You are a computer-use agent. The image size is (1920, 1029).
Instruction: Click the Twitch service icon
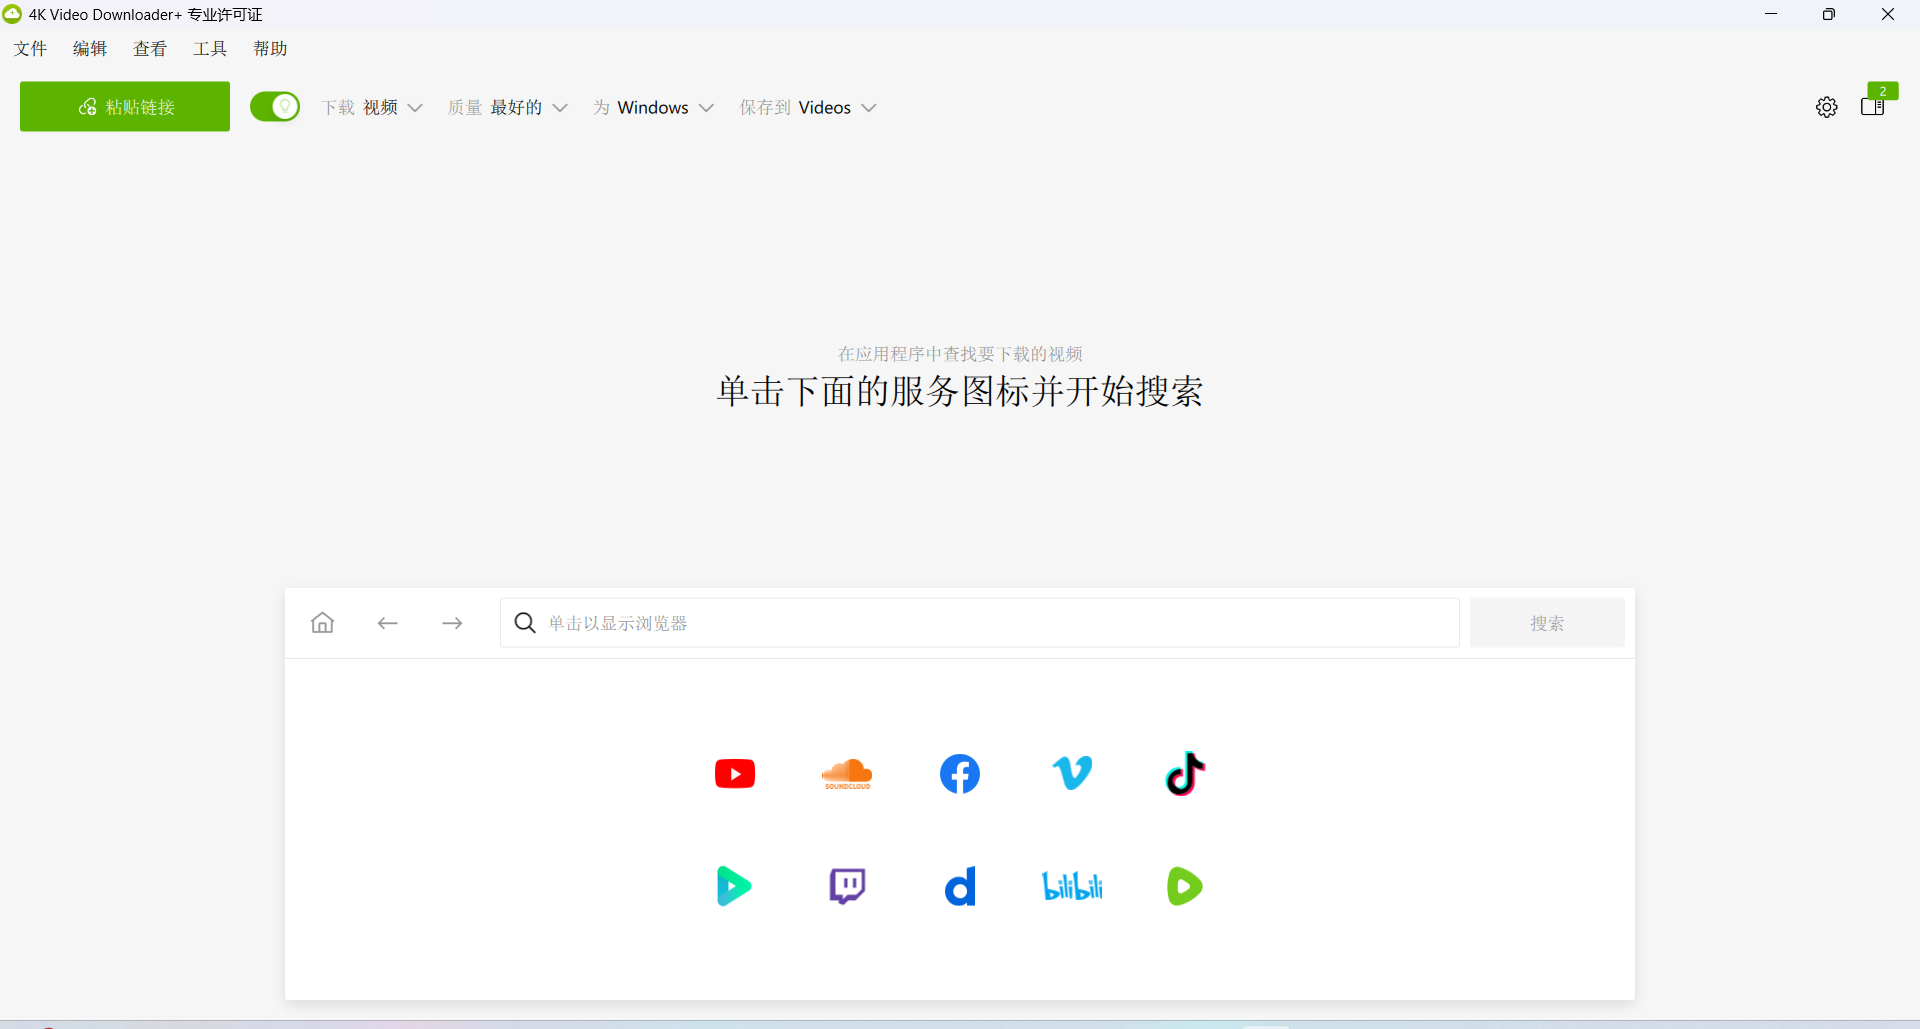pos(847,886)
